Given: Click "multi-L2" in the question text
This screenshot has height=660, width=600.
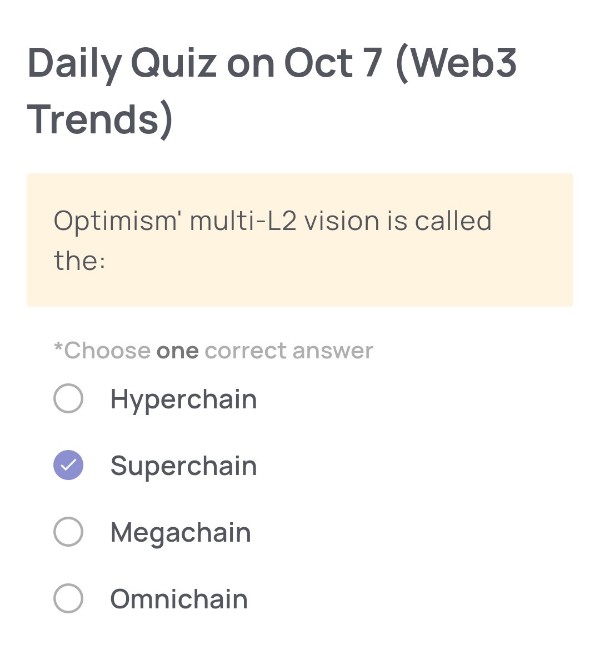Looking at the screenshot, I should pyautogui.click(x=240, y=220).
